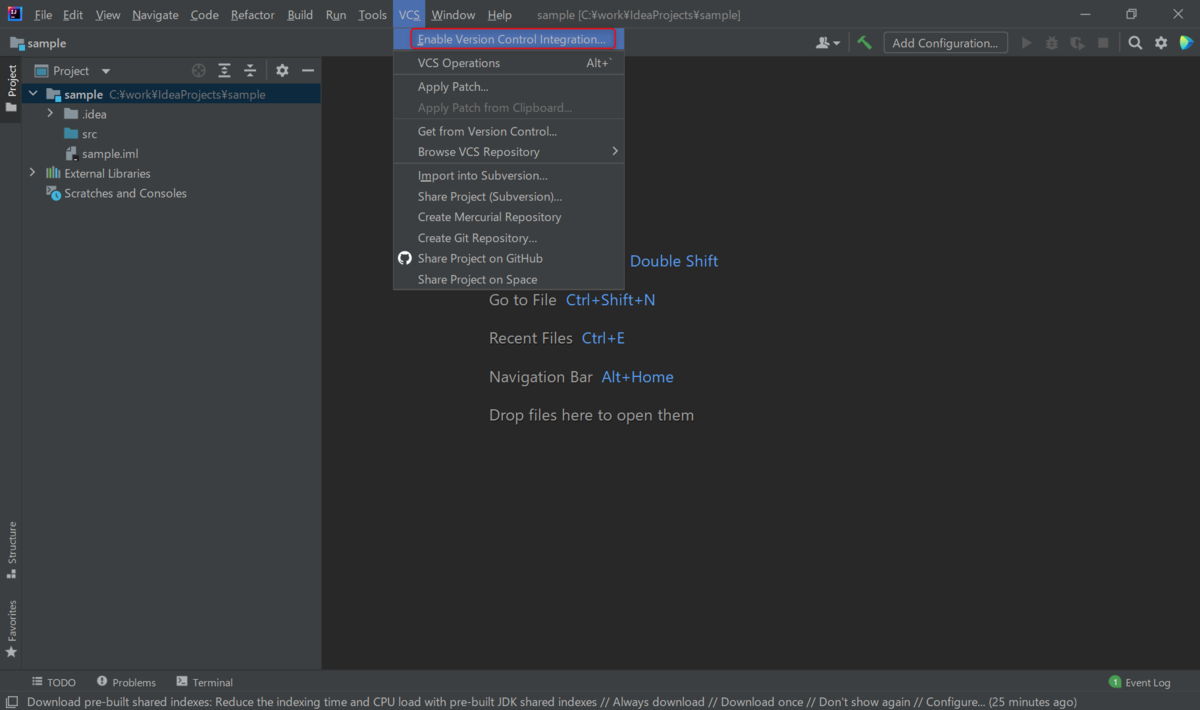Choose Enable Version Control Integration
The height and width of the screenshot is (710, 1200).
[509, 39]
